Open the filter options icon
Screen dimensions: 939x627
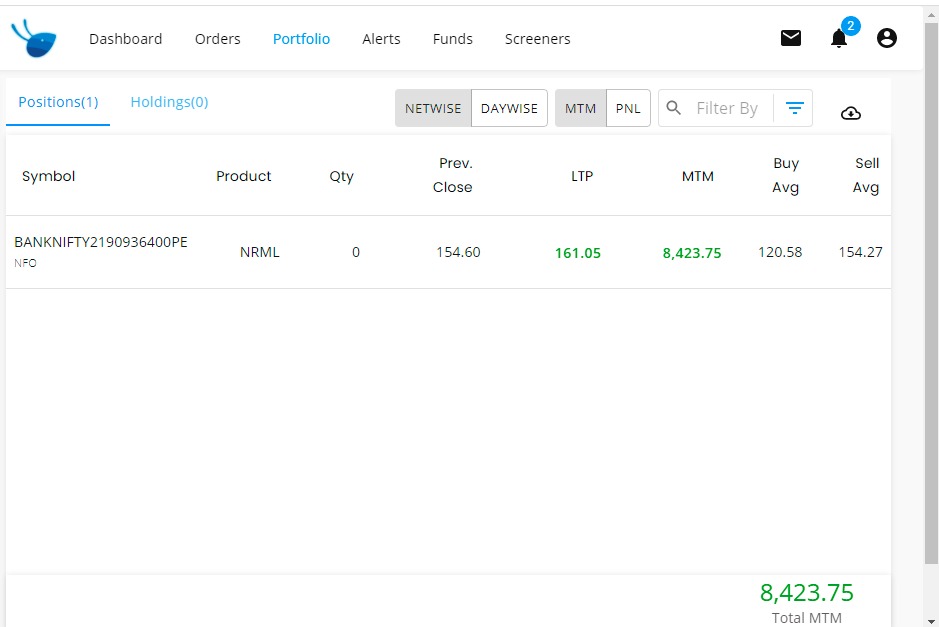(x=795, y=108)
